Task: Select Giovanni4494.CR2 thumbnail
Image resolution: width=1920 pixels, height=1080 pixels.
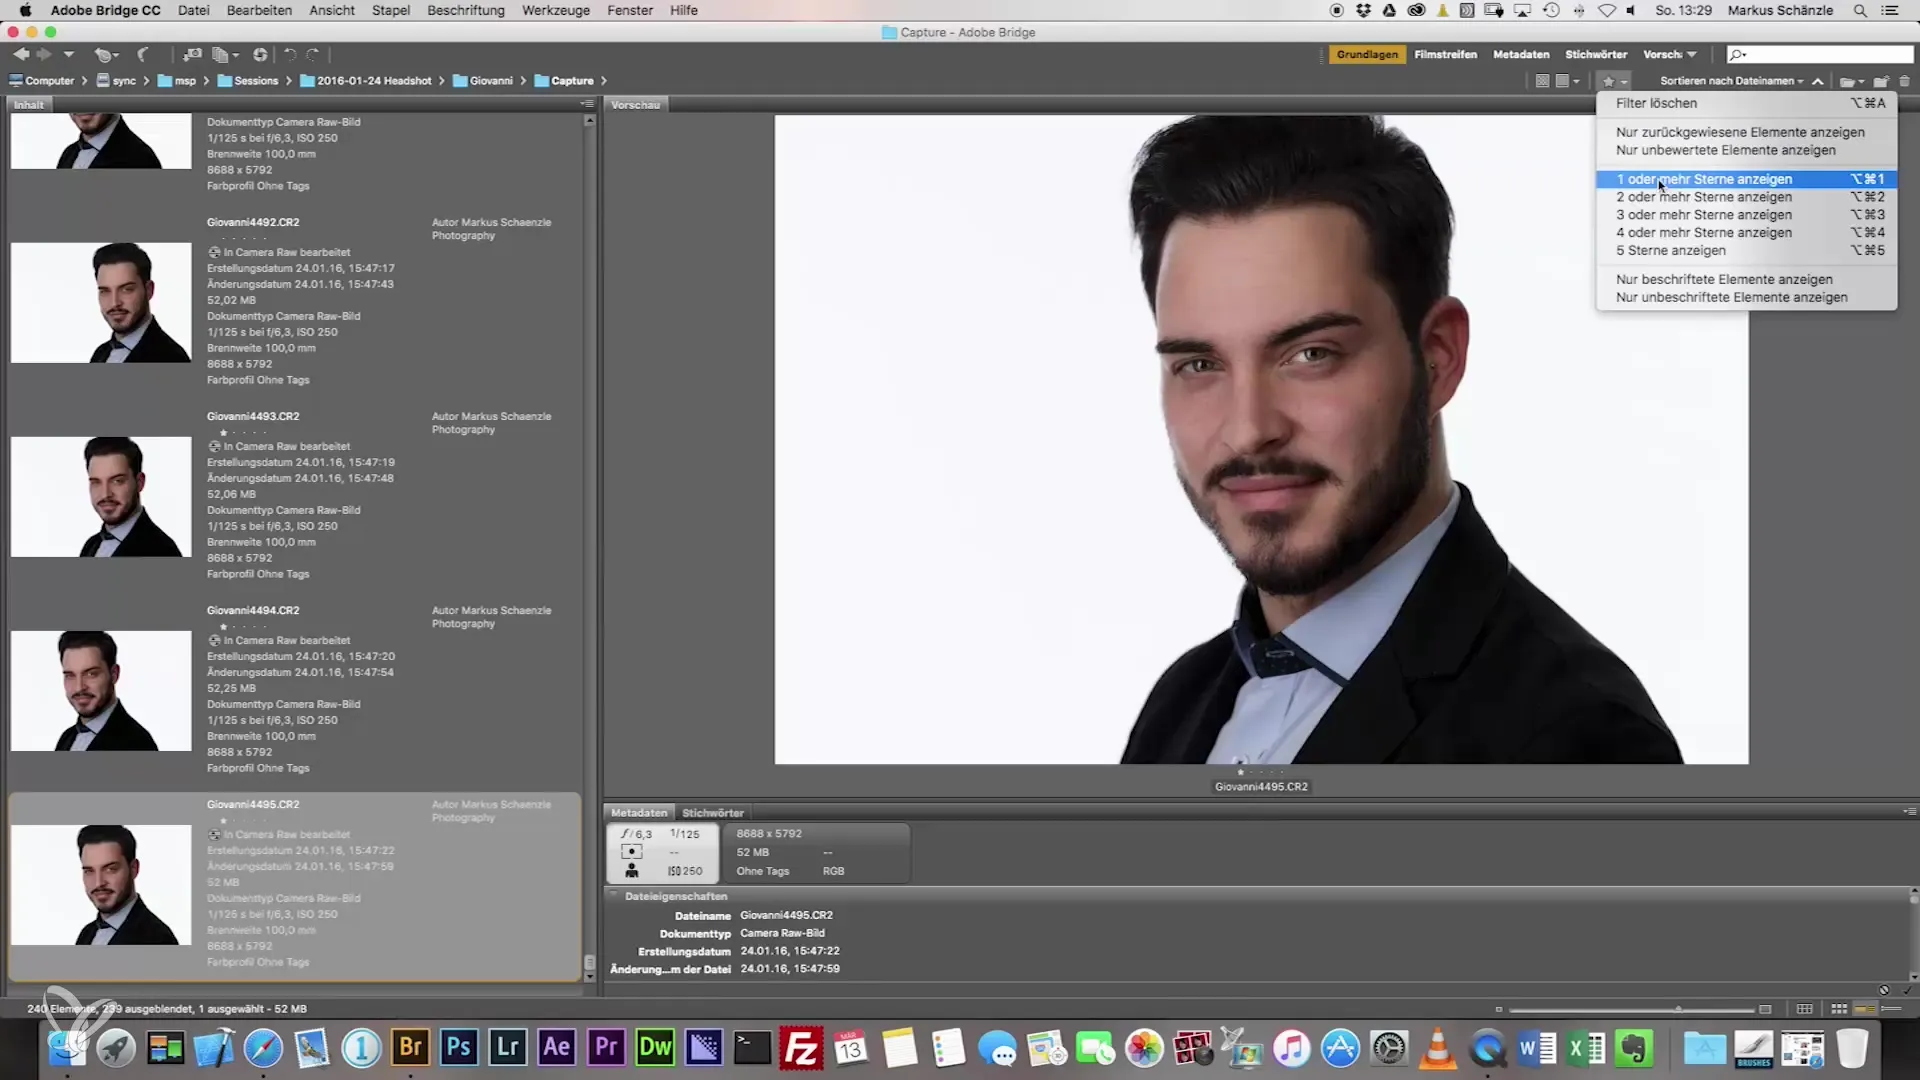Action: [x=101, y=690]
